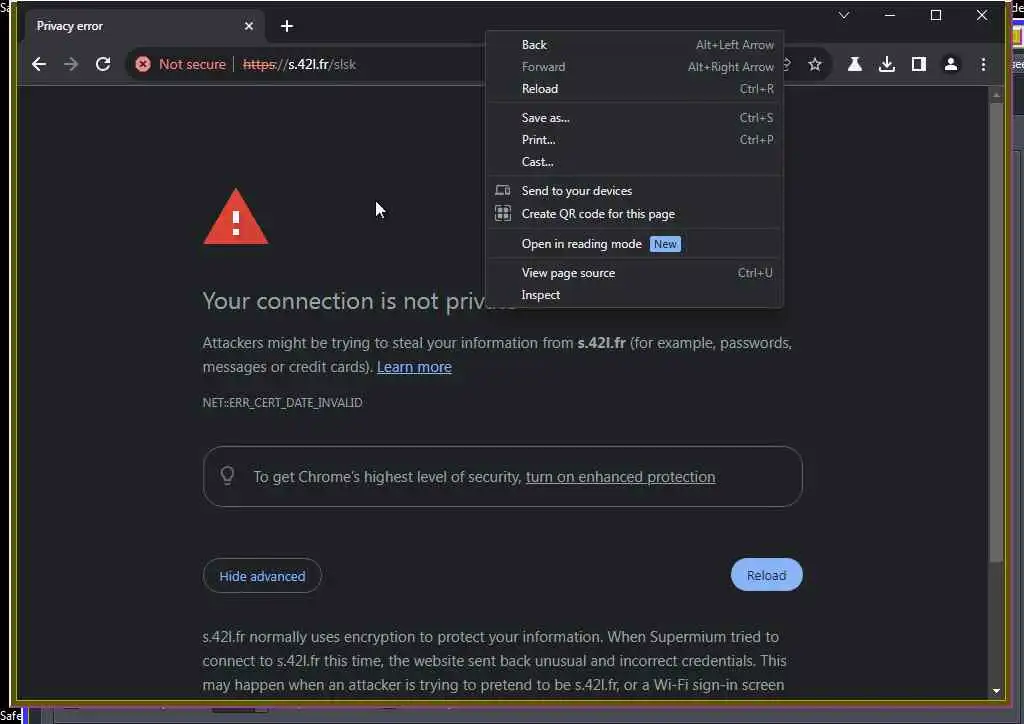Click the page vertical scrollbar thumb
Screen dimensions: 1024x724
click(995, 333)
